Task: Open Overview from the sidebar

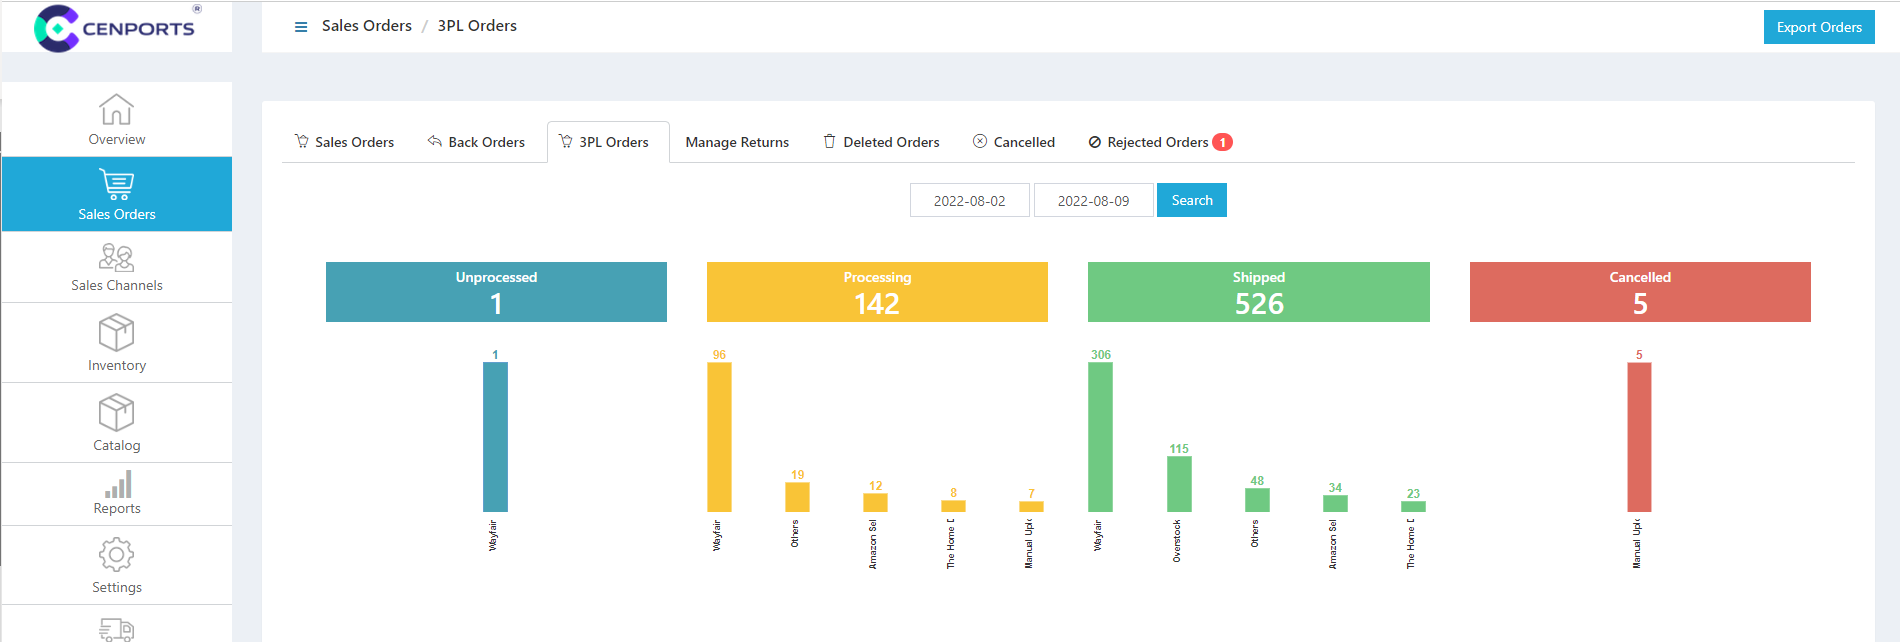Action: [117, 119]
